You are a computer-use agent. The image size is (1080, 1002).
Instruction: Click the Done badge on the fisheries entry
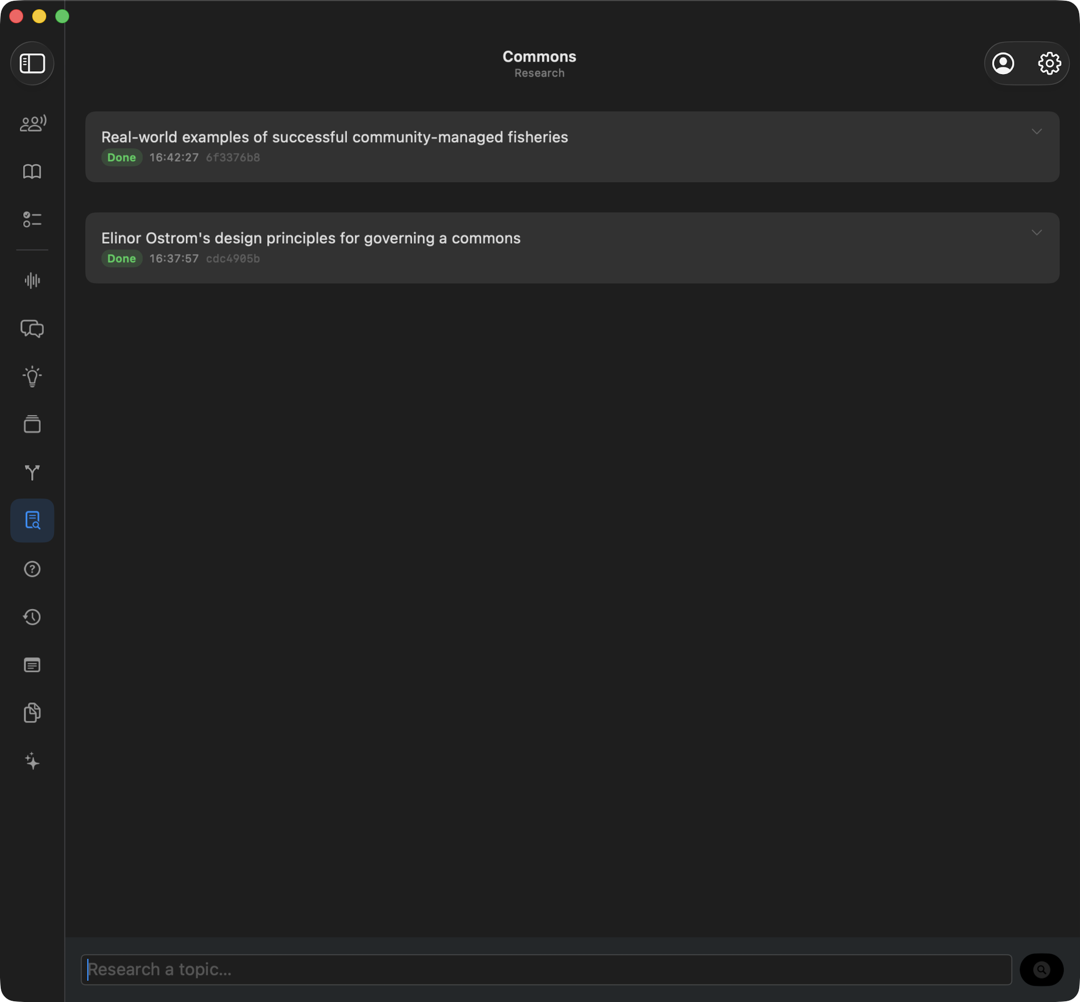(122, 158)
